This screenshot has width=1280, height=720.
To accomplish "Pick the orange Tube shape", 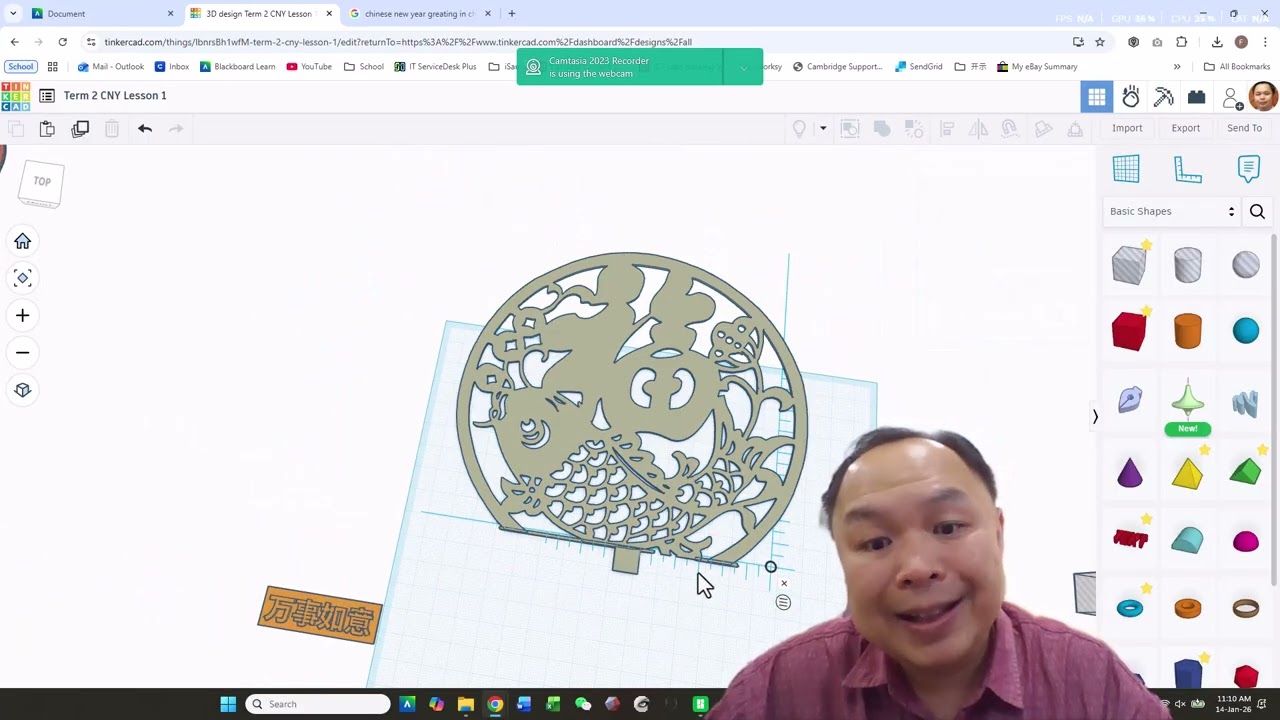I will (1187, 608).
